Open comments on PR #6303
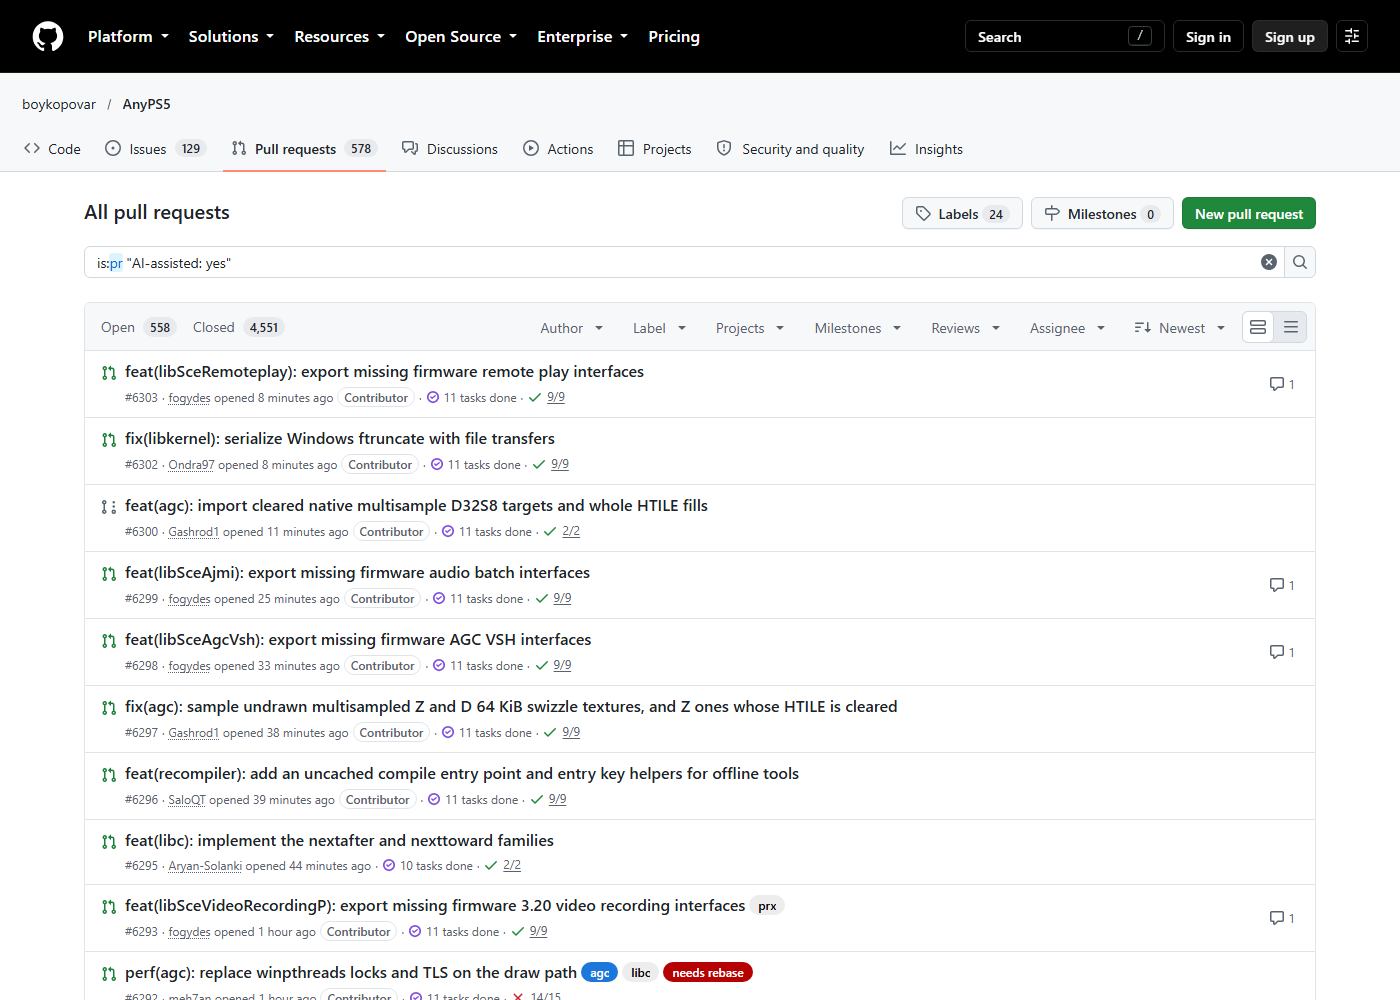This screenshot has height=1000, width=1400. coord(1282,384)
